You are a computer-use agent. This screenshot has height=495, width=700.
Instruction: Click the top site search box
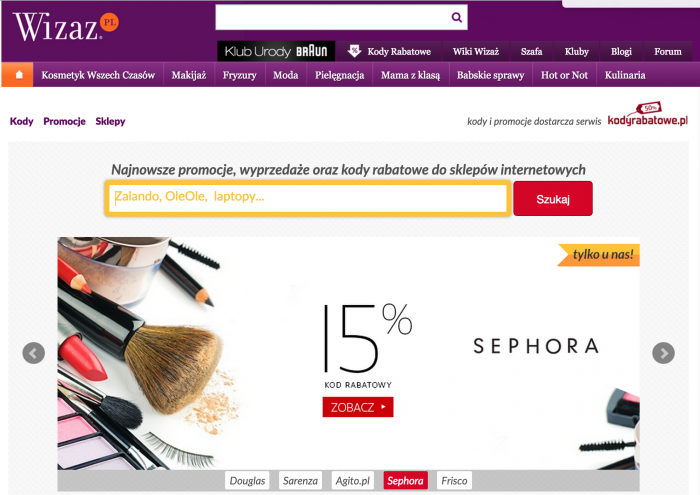click(342, 17)
